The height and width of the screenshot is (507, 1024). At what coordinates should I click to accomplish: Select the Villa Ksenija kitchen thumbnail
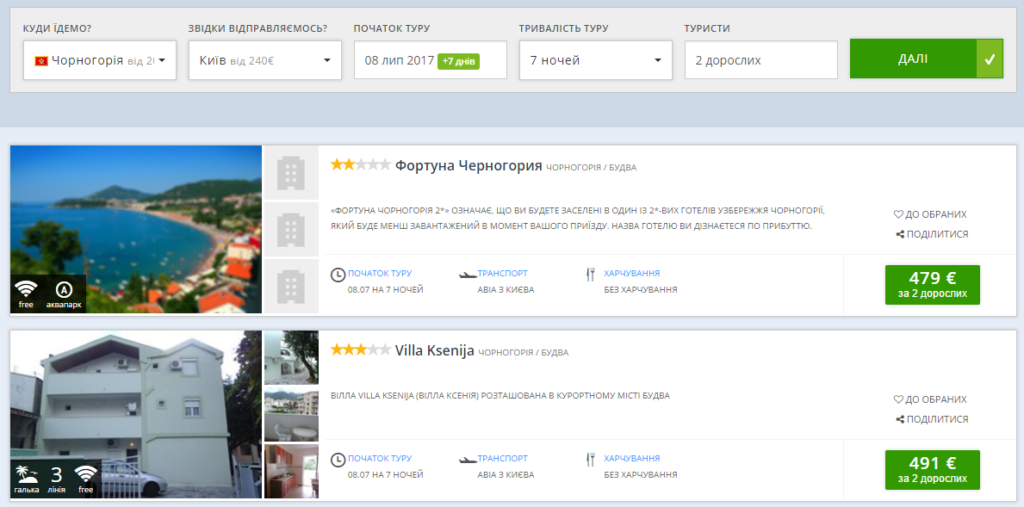(291, 471)
